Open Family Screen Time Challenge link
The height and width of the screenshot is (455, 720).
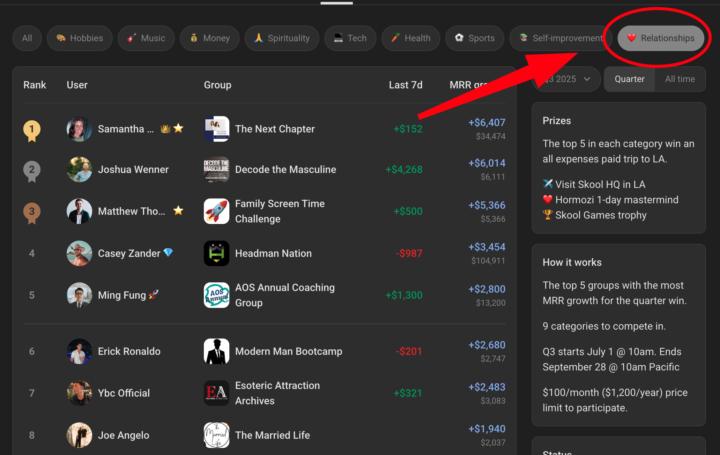[x=280, y=211]
